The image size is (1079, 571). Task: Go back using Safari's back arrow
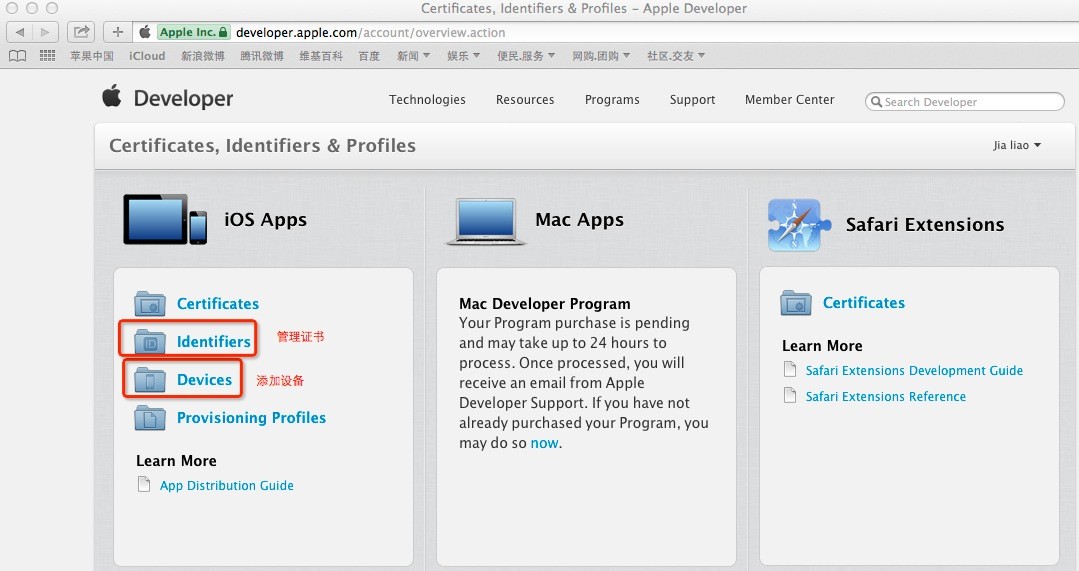[19, 32]
